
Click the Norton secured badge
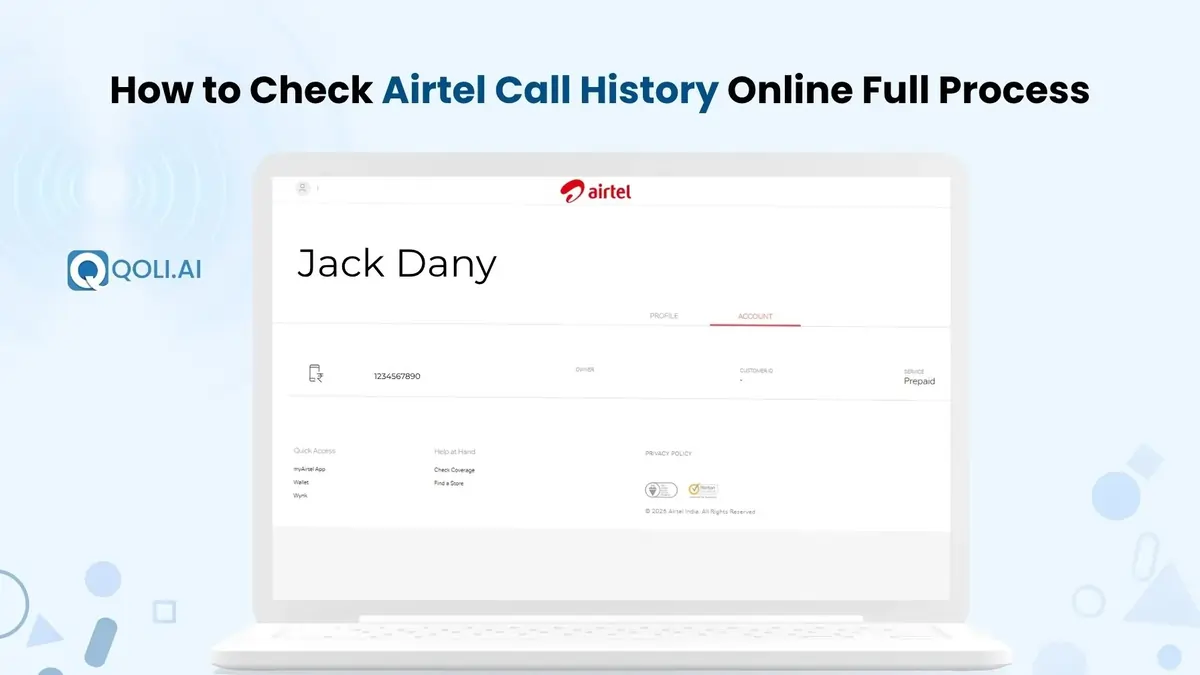[x=703, y=490]
